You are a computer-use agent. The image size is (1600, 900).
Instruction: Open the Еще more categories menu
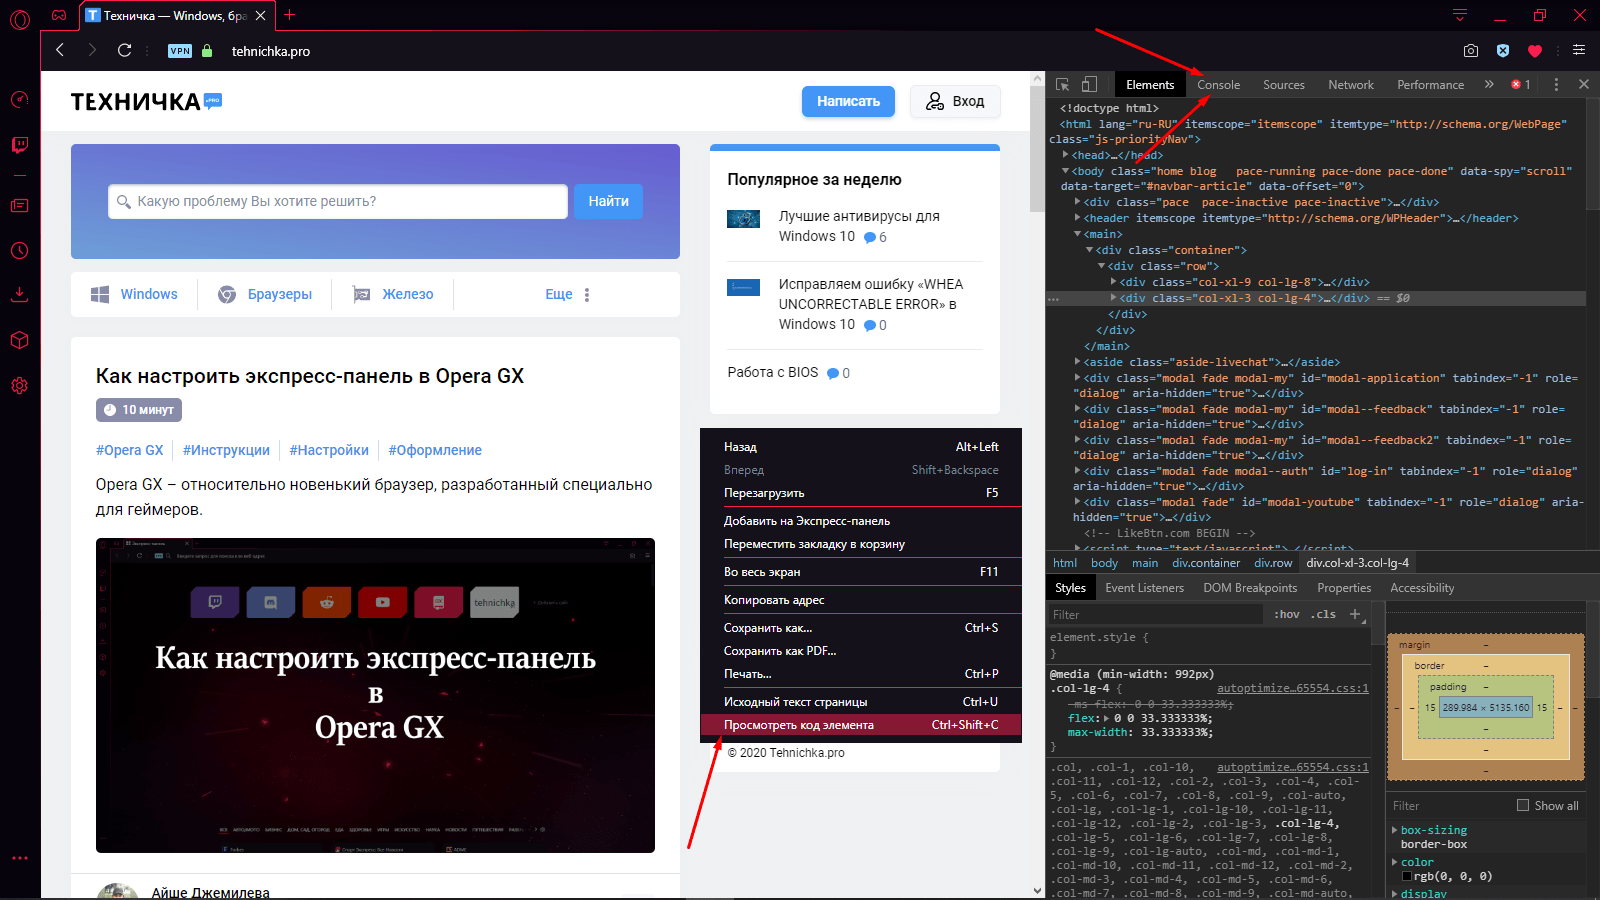[x=567, y=294]
